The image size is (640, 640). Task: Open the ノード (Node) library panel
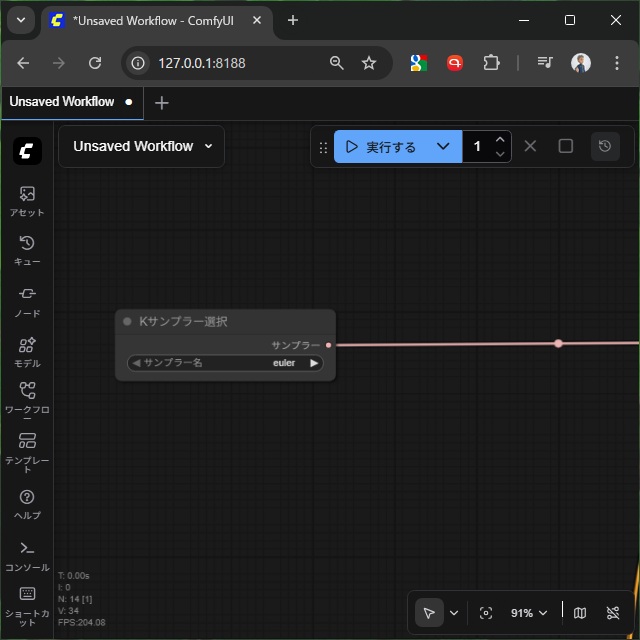27,301
